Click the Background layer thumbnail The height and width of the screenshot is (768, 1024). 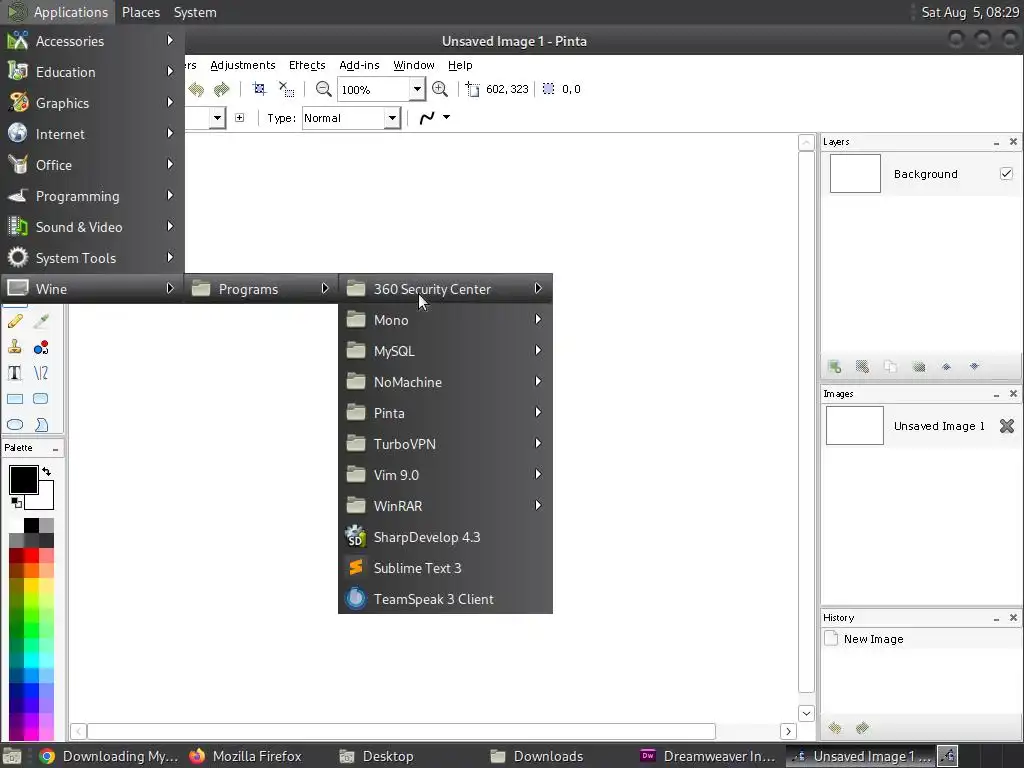(x=855, y=174)
